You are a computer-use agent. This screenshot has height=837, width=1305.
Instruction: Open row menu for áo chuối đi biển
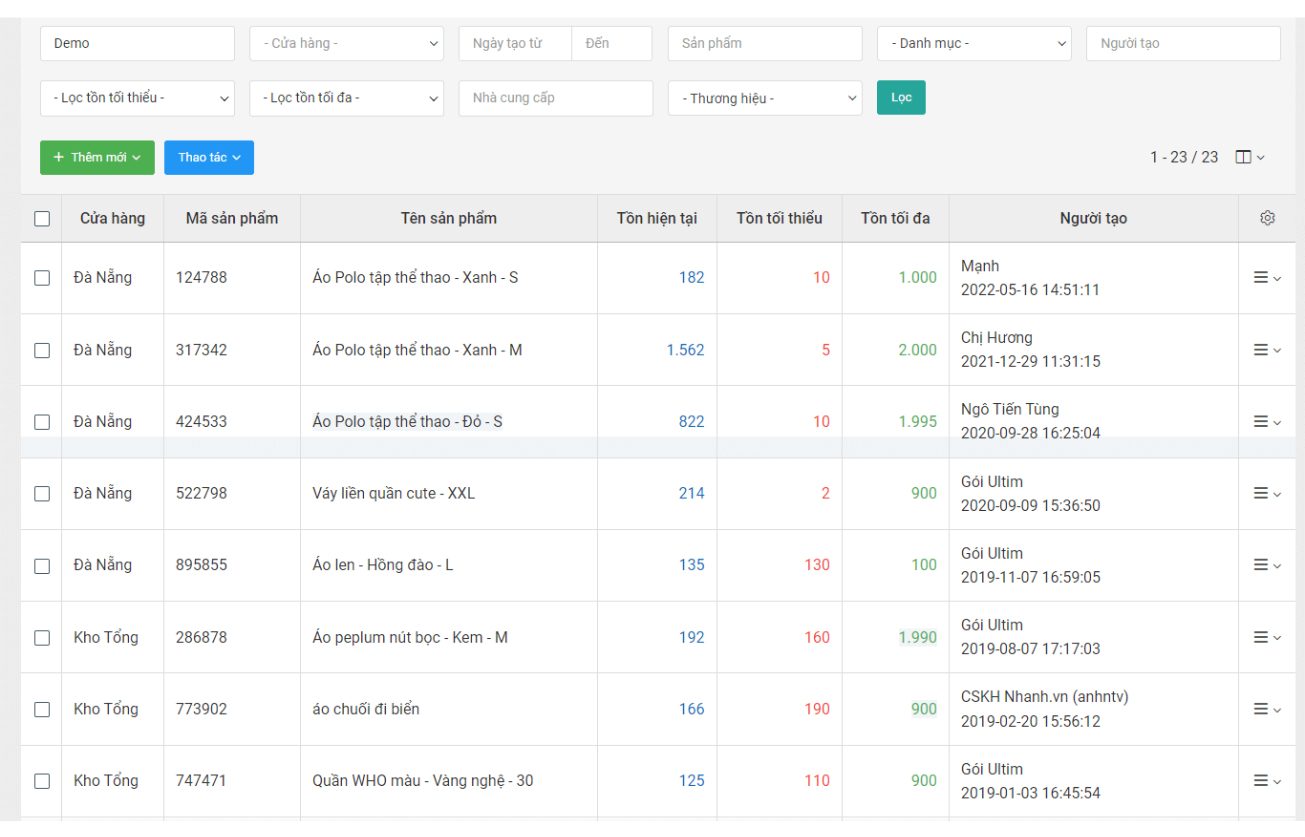coord(1266,709)
